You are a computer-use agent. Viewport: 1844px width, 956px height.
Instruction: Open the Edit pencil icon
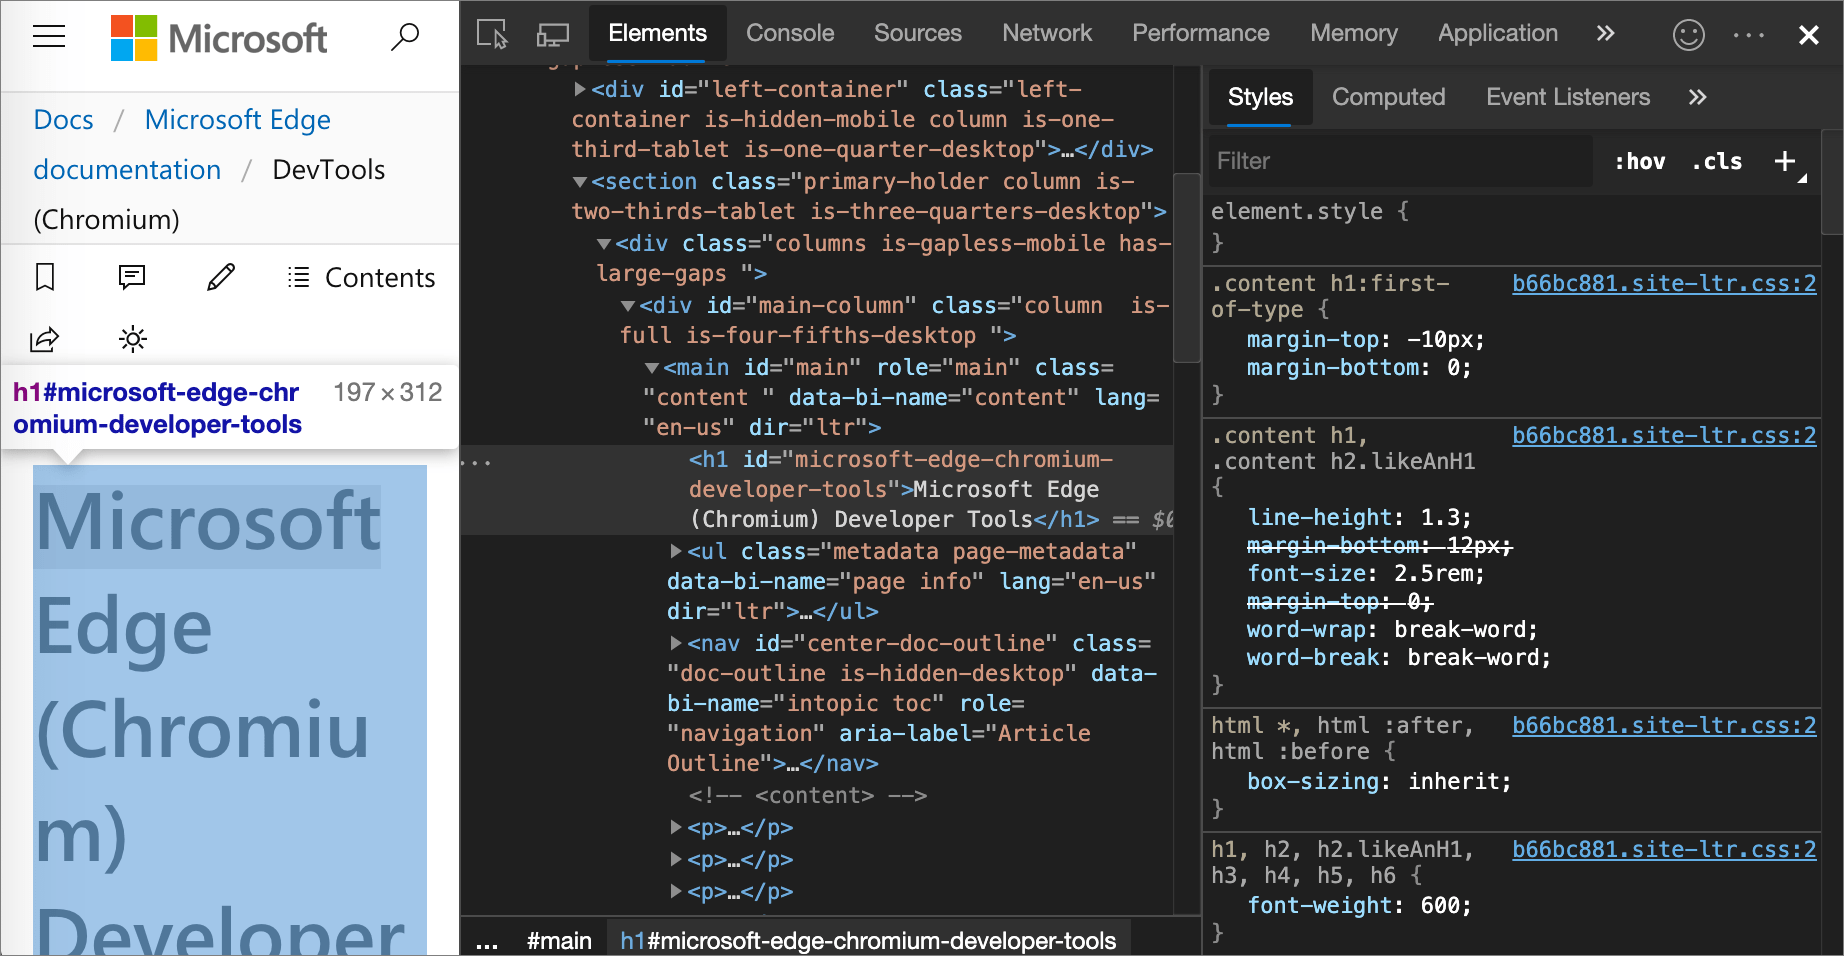point(220,277)
